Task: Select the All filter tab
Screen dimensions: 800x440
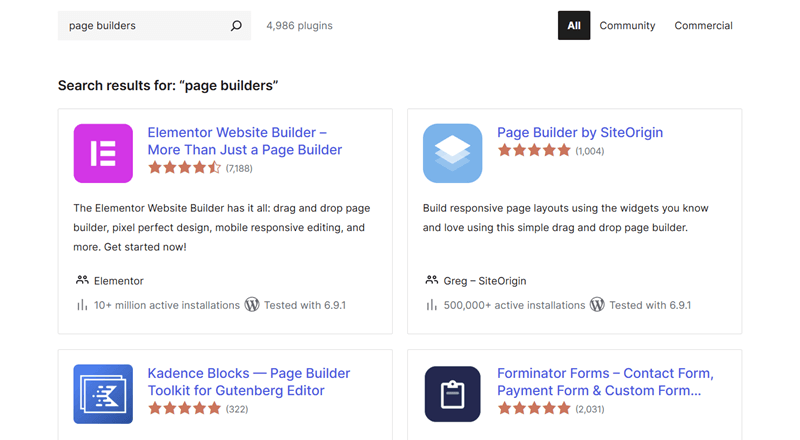Action: point(574,26)
